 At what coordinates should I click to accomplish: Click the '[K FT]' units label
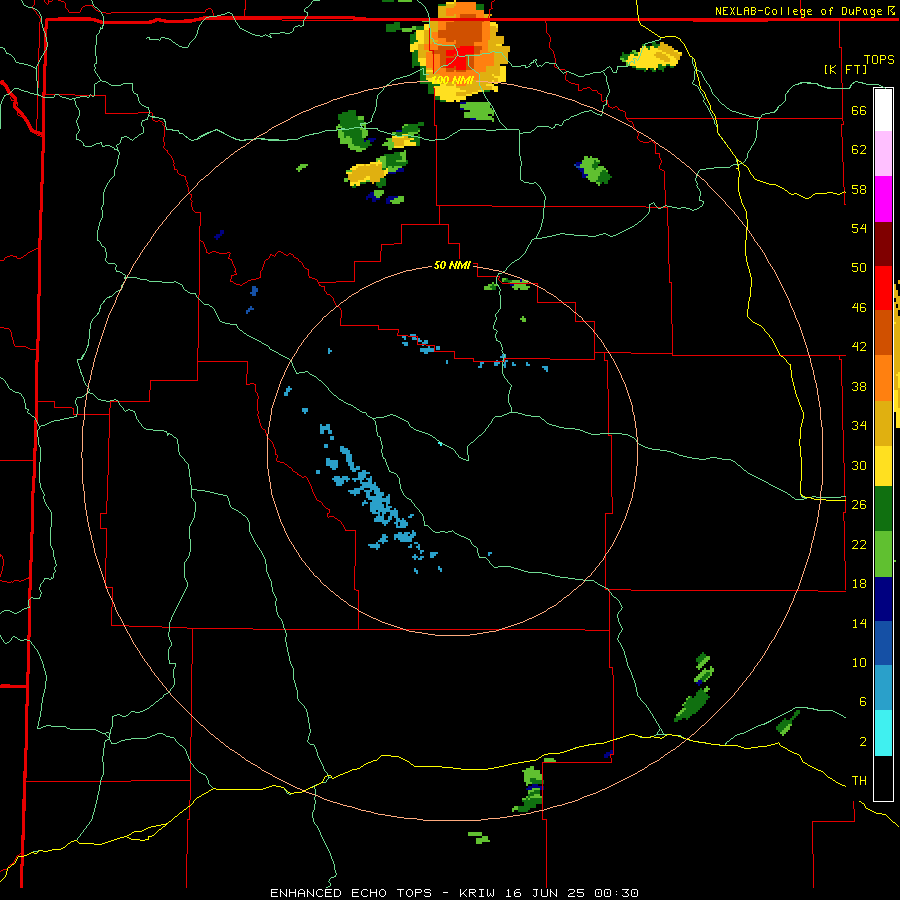(x=845, y=69)
